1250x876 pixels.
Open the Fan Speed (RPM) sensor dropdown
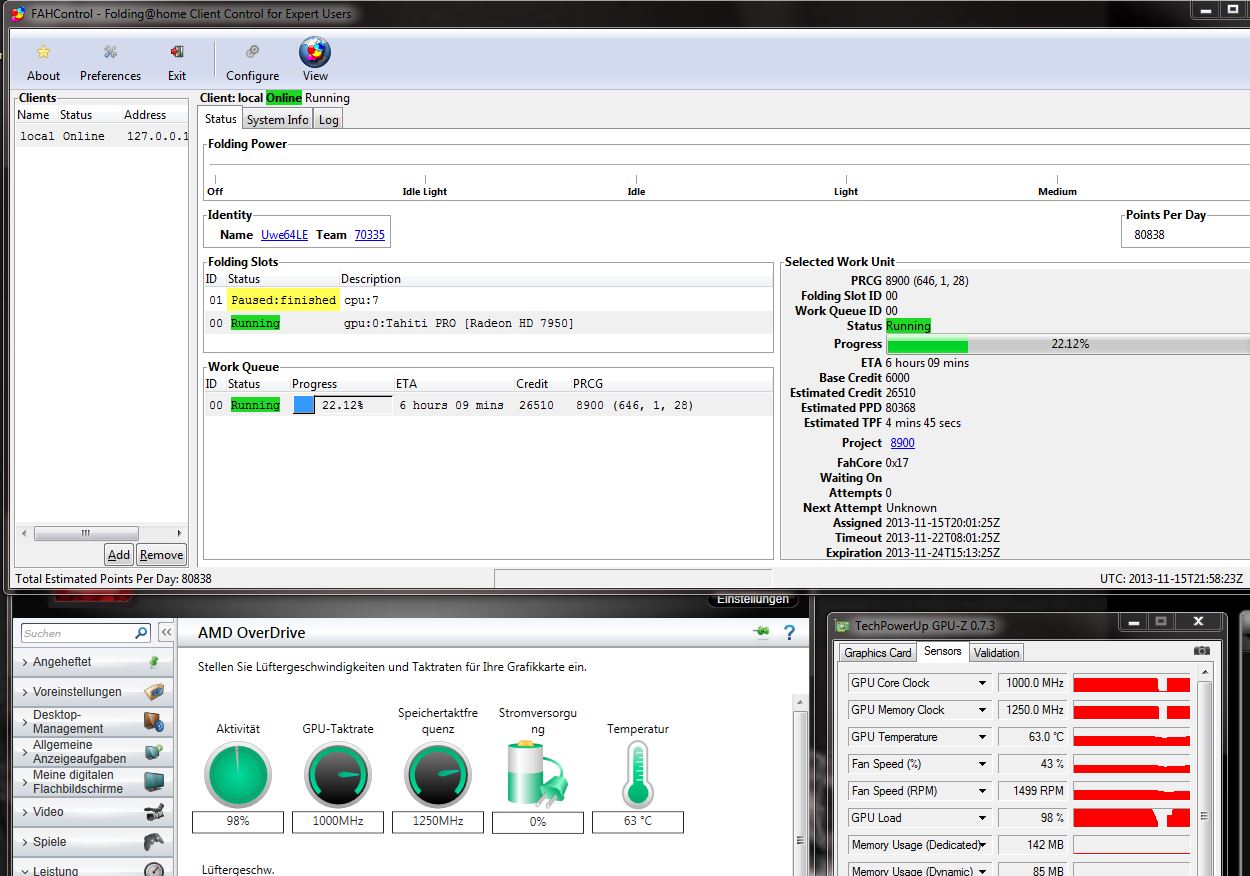(x=982, y=791)
